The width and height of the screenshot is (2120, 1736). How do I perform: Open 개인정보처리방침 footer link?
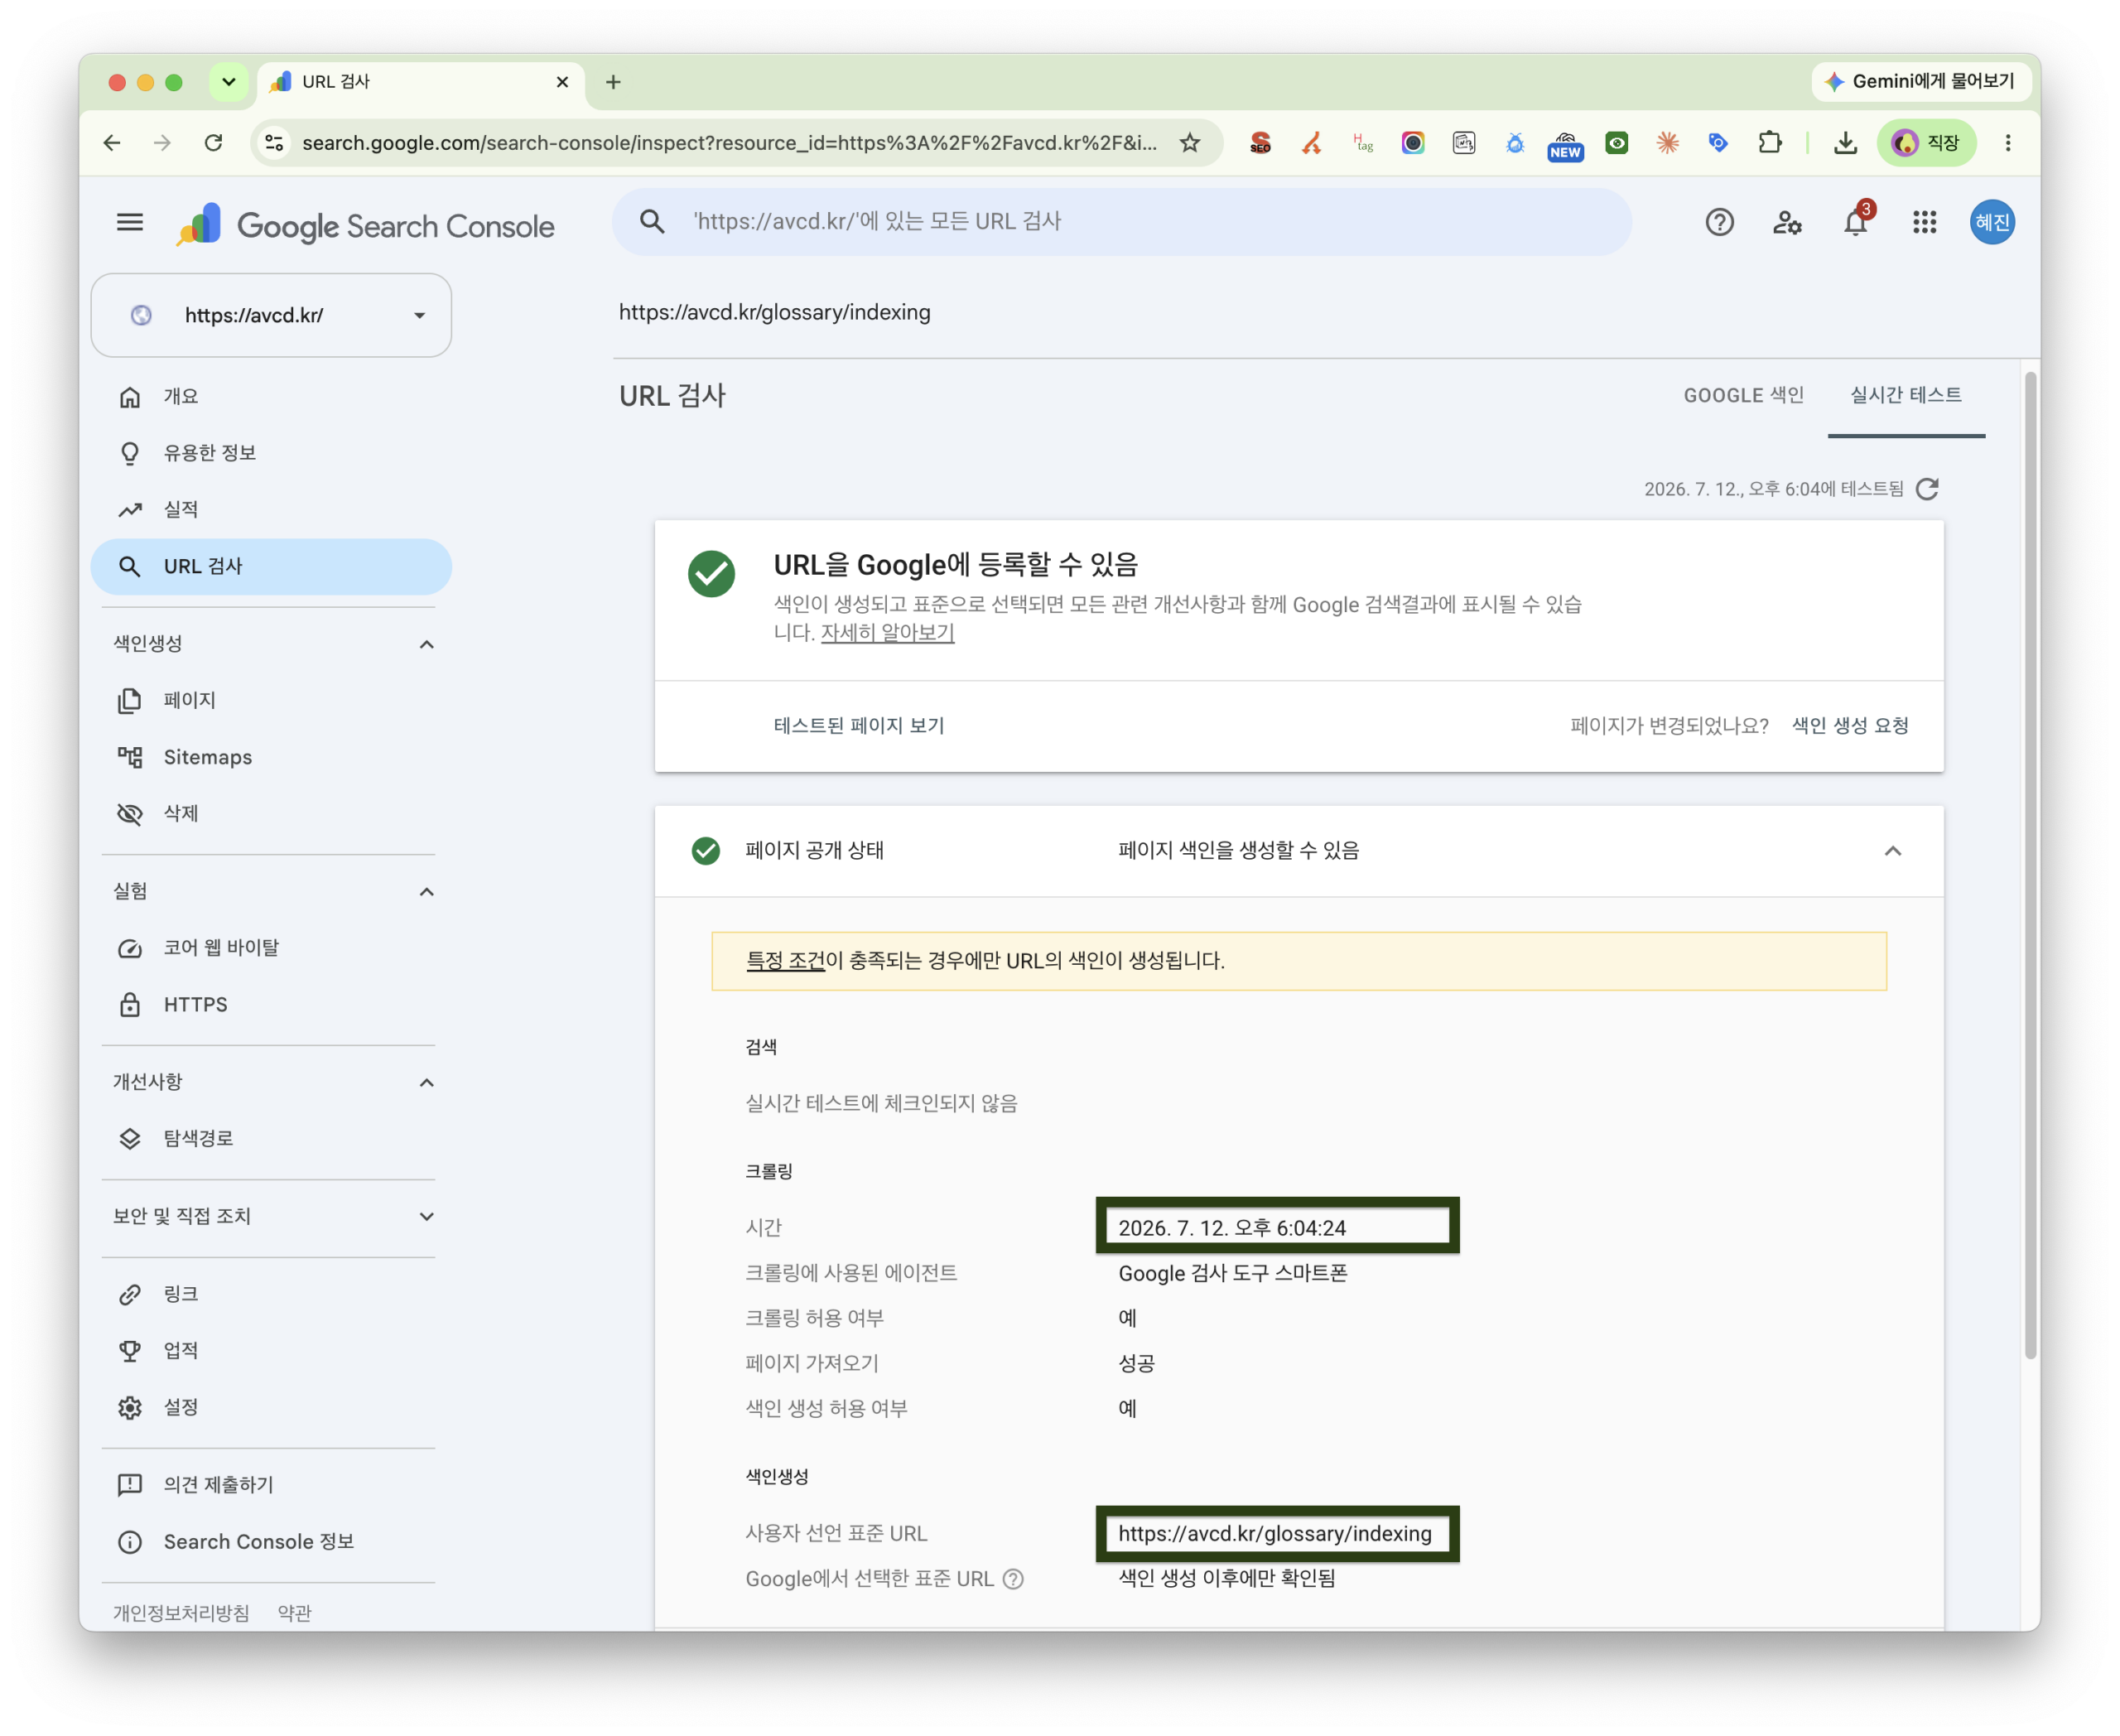pos(181,1612)
